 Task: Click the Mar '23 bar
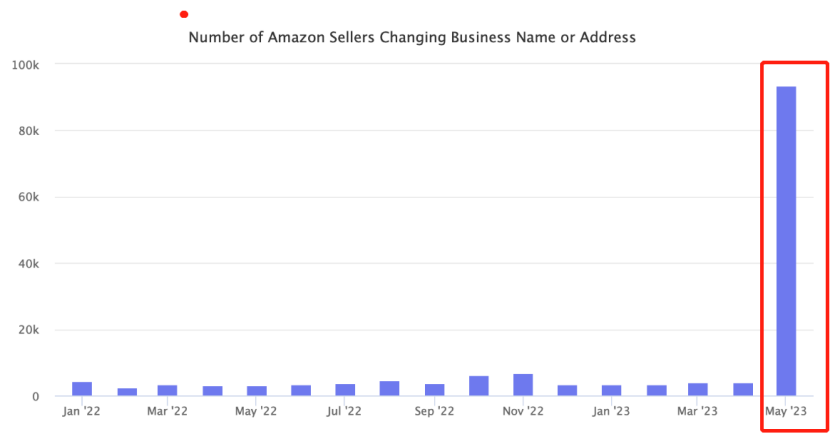697,389
